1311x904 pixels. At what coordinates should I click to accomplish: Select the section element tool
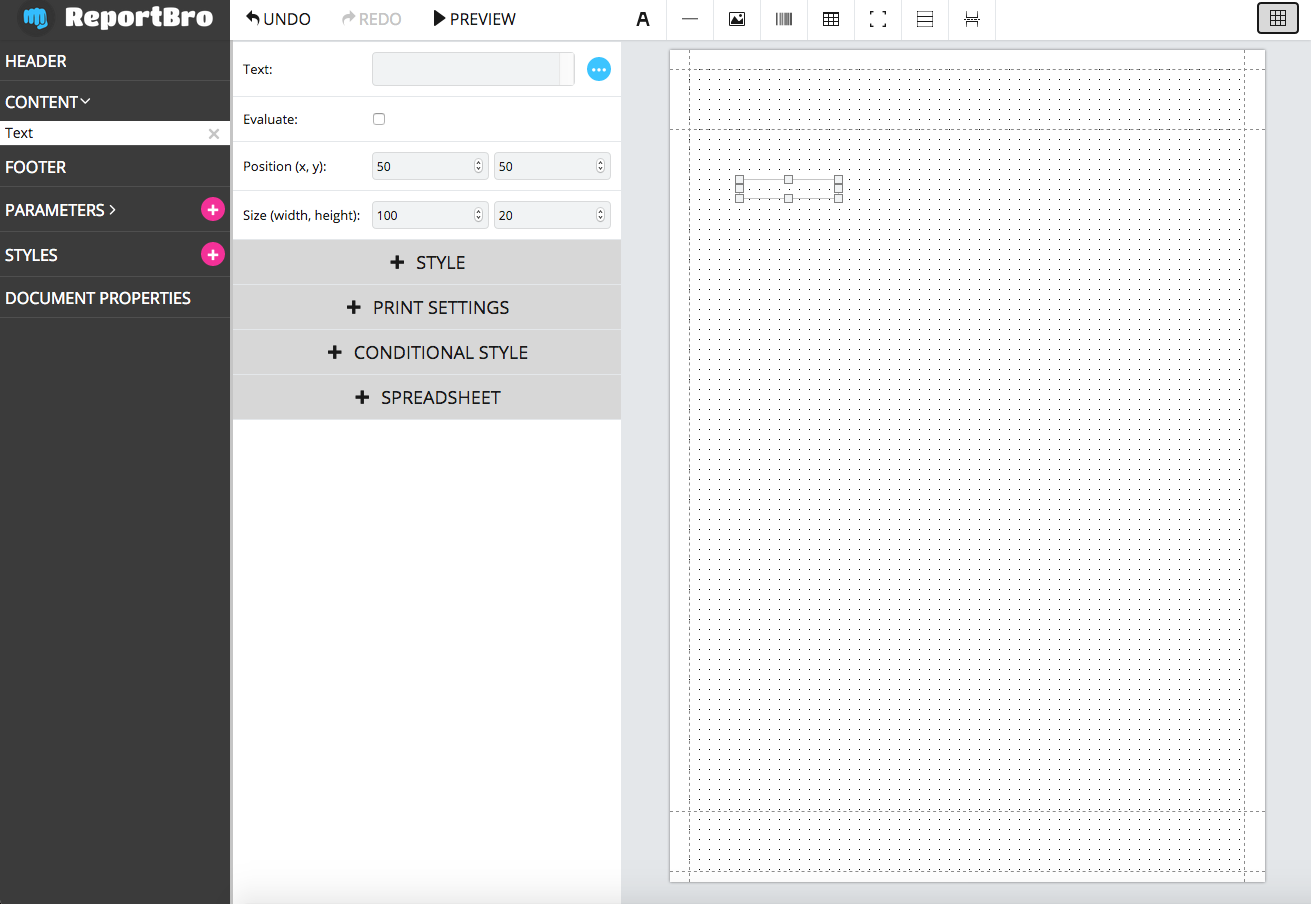point(925,19)
